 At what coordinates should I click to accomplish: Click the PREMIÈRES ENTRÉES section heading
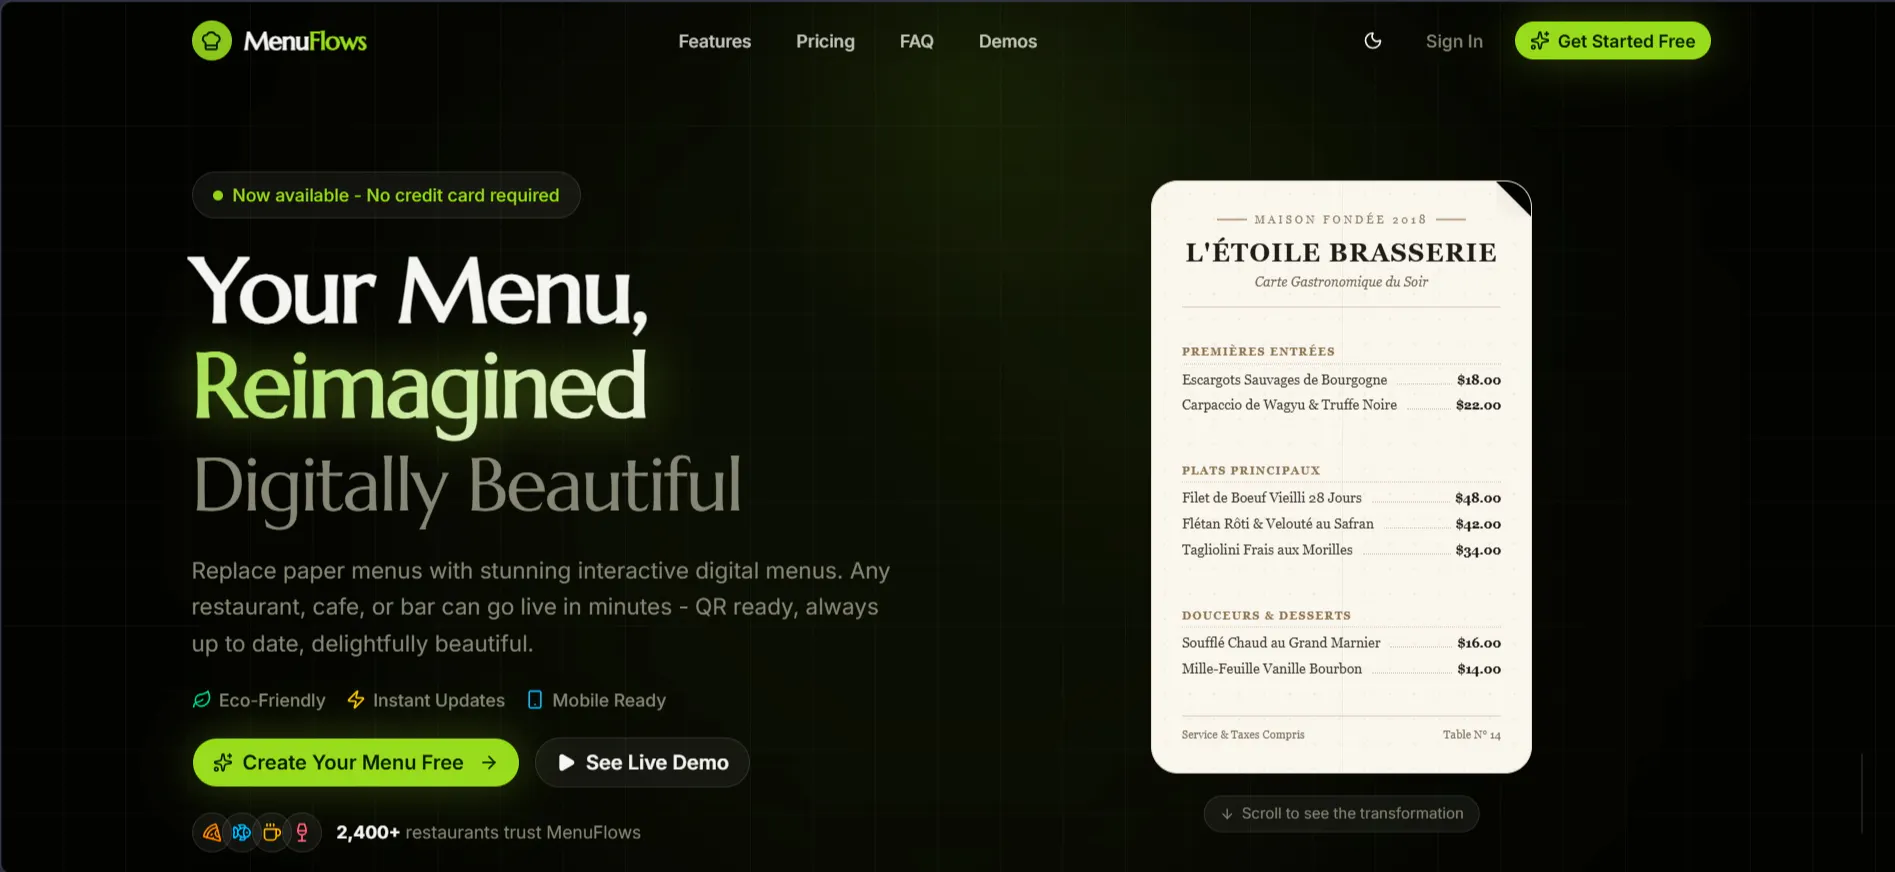(x=1258, y=351)
